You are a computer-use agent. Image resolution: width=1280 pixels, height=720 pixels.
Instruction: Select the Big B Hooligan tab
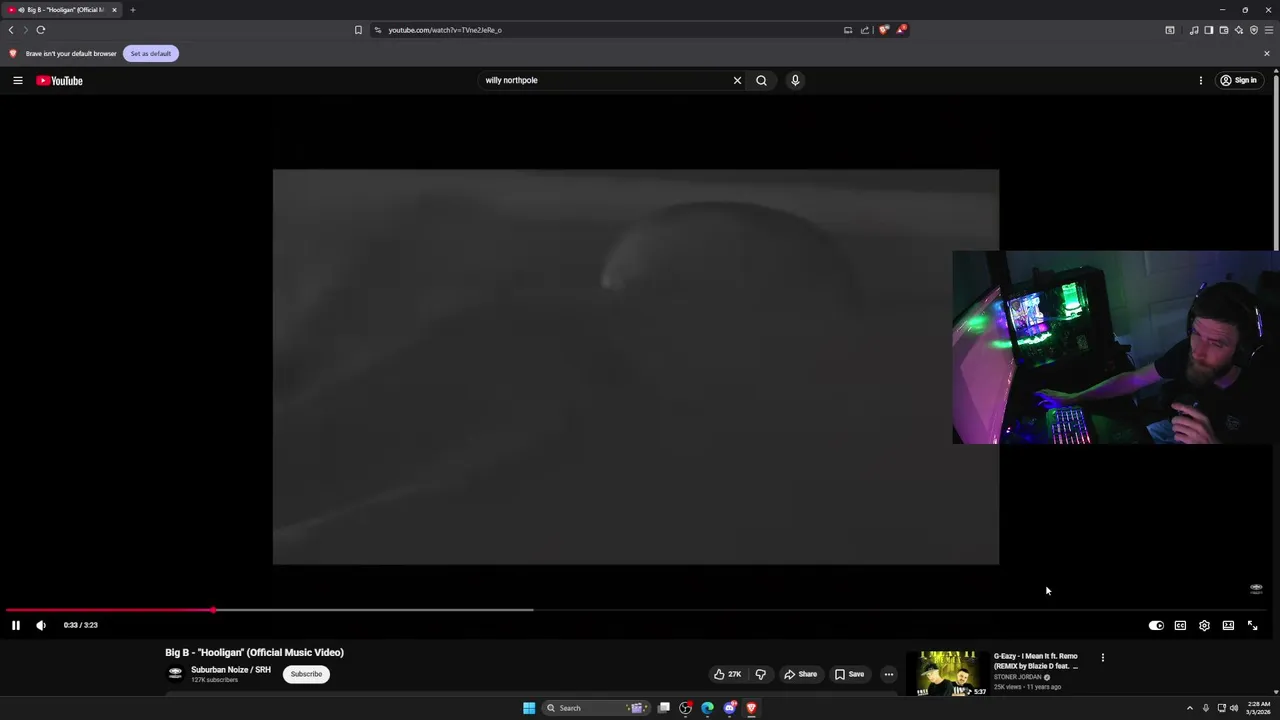coord(62,10)
